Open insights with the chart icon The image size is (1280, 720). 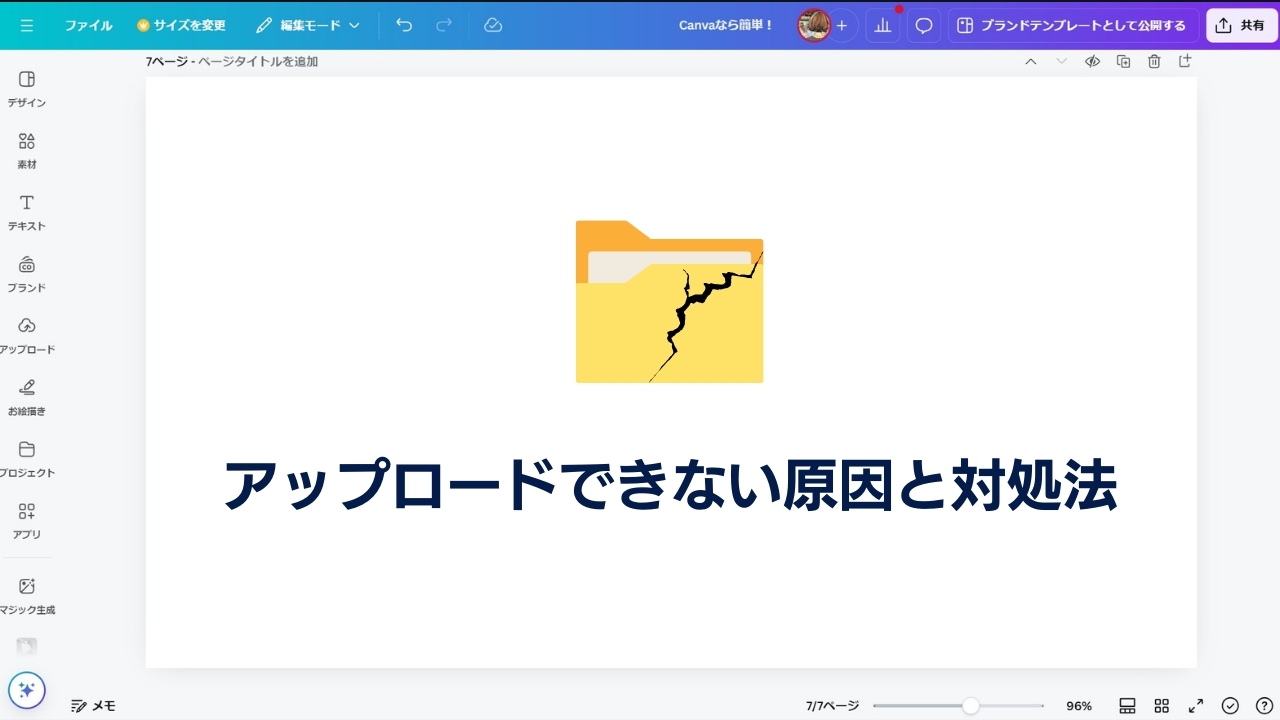(x=882, y=25)
